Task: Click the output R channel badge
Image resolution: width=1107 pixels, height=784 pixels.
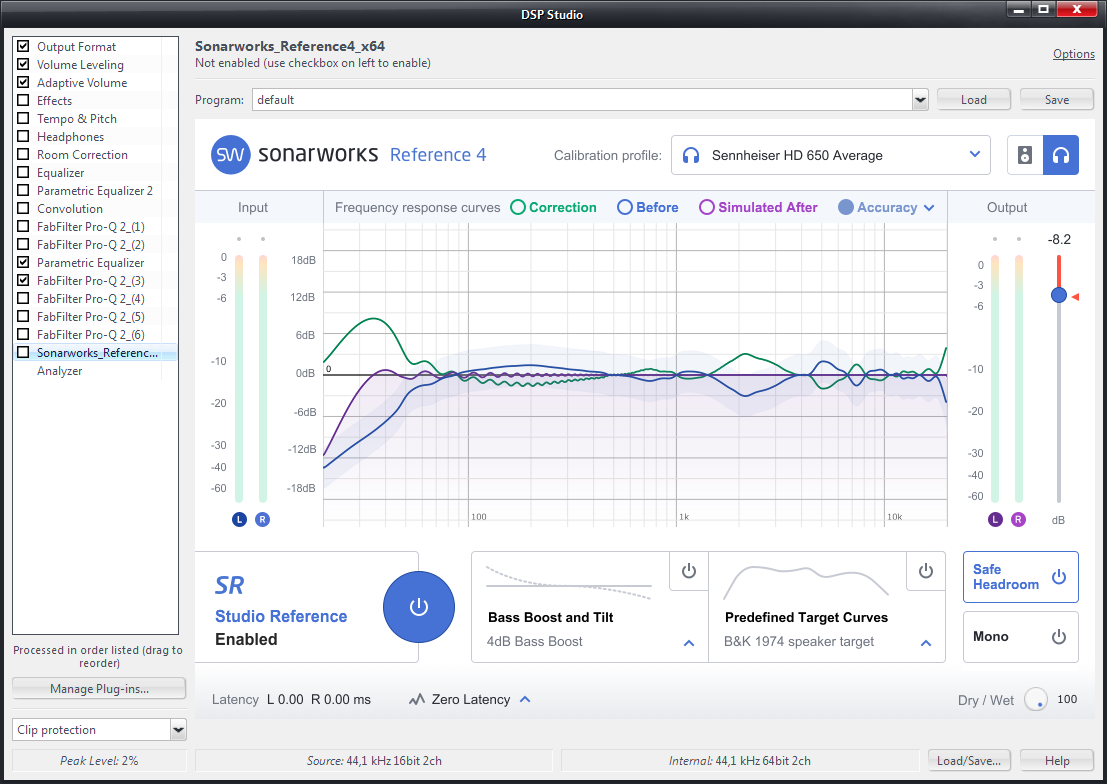Action: (x=1018, y=519)
